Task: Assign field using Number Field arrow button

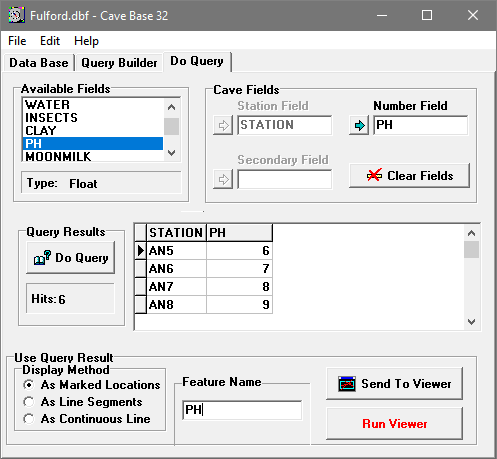Action: point(359,125)
